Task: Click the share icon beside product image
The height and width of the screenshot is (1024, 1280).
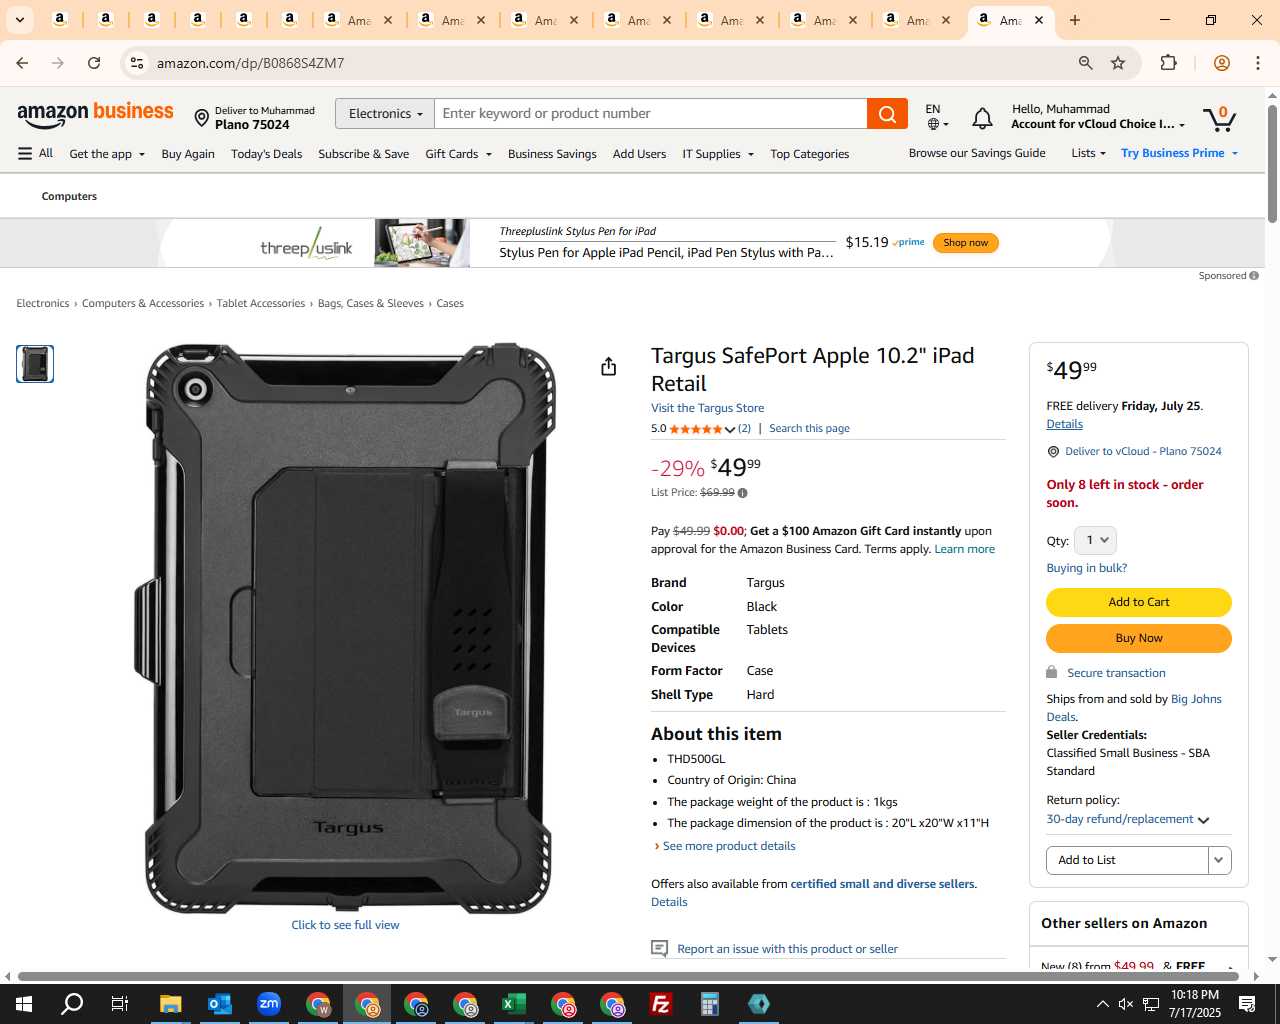Action: [608, 367]
